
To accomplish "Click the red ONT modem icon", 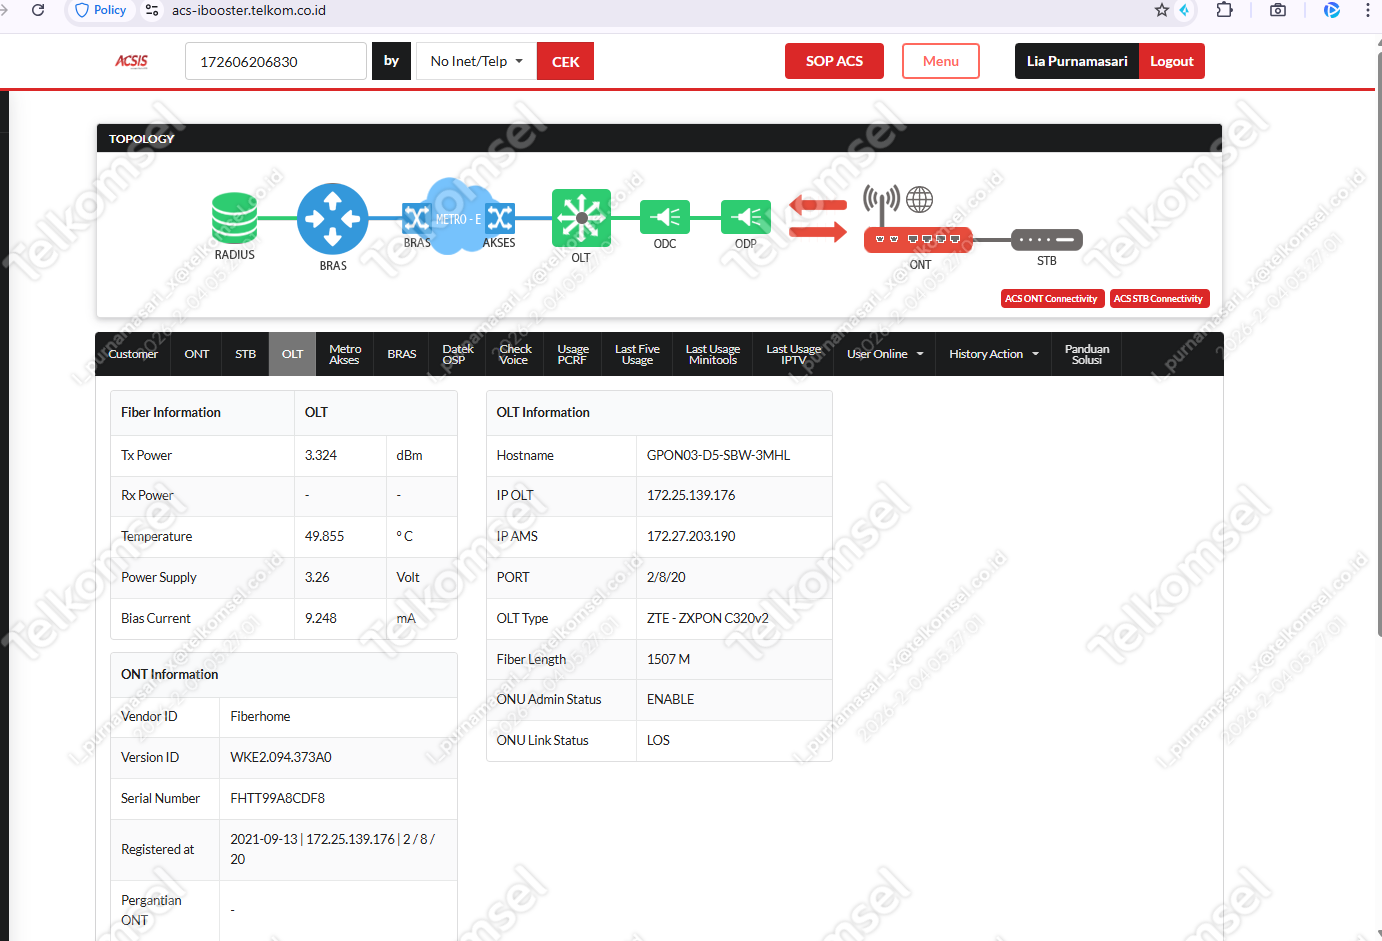I will pos(918,239).
